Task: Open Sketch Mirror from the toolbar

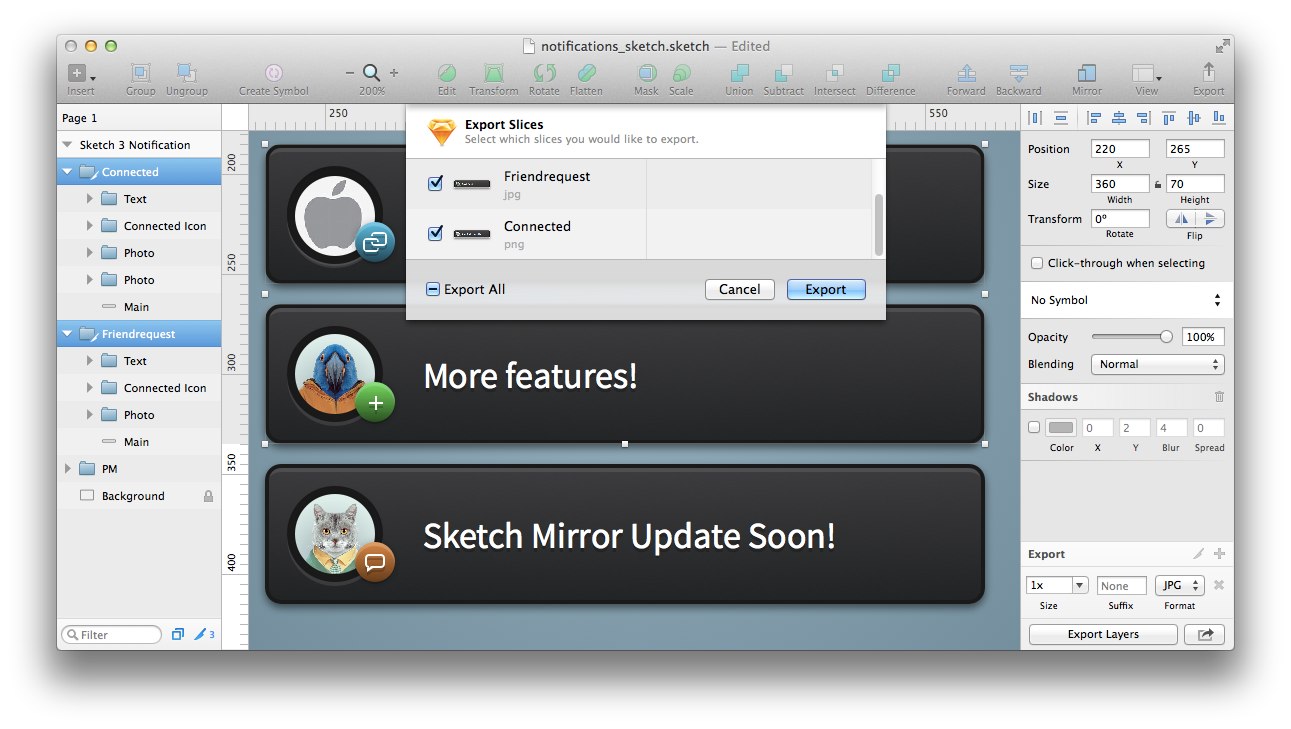Action: pyautogui.click(x=1087, y=73)
